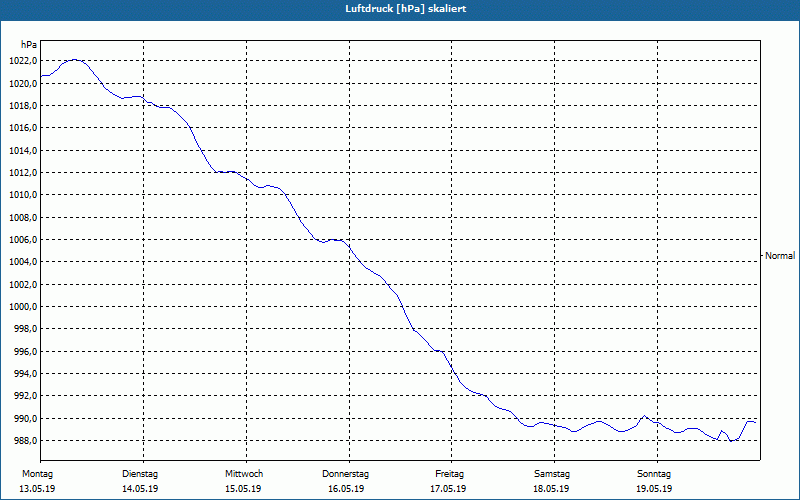Select the 994,0 axis label
The image size is (800, 500).
[x=26, y=374]
